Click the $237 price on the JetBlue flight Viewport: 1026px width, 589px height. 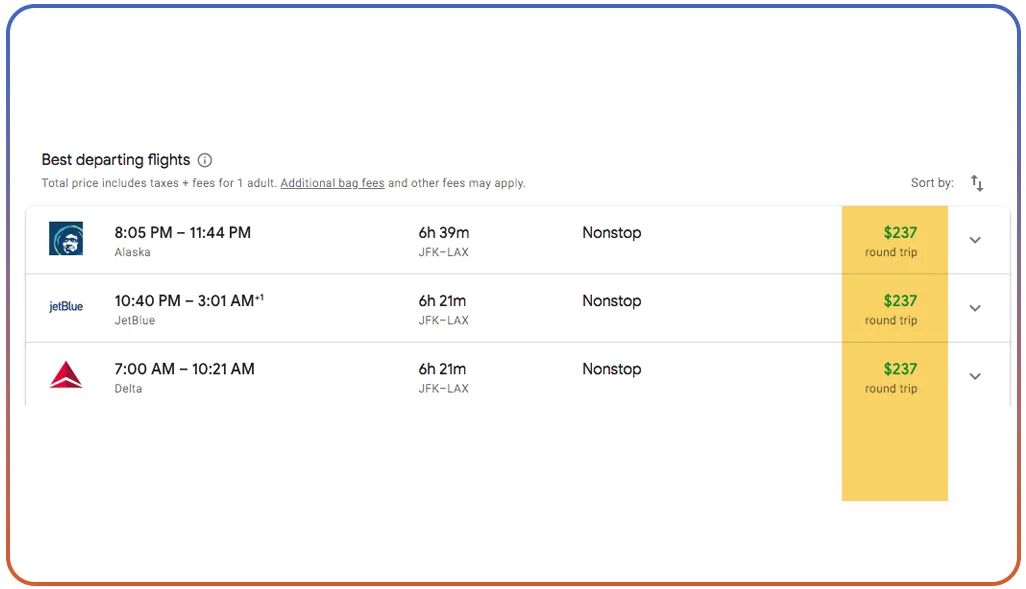(x=900, y=301)
